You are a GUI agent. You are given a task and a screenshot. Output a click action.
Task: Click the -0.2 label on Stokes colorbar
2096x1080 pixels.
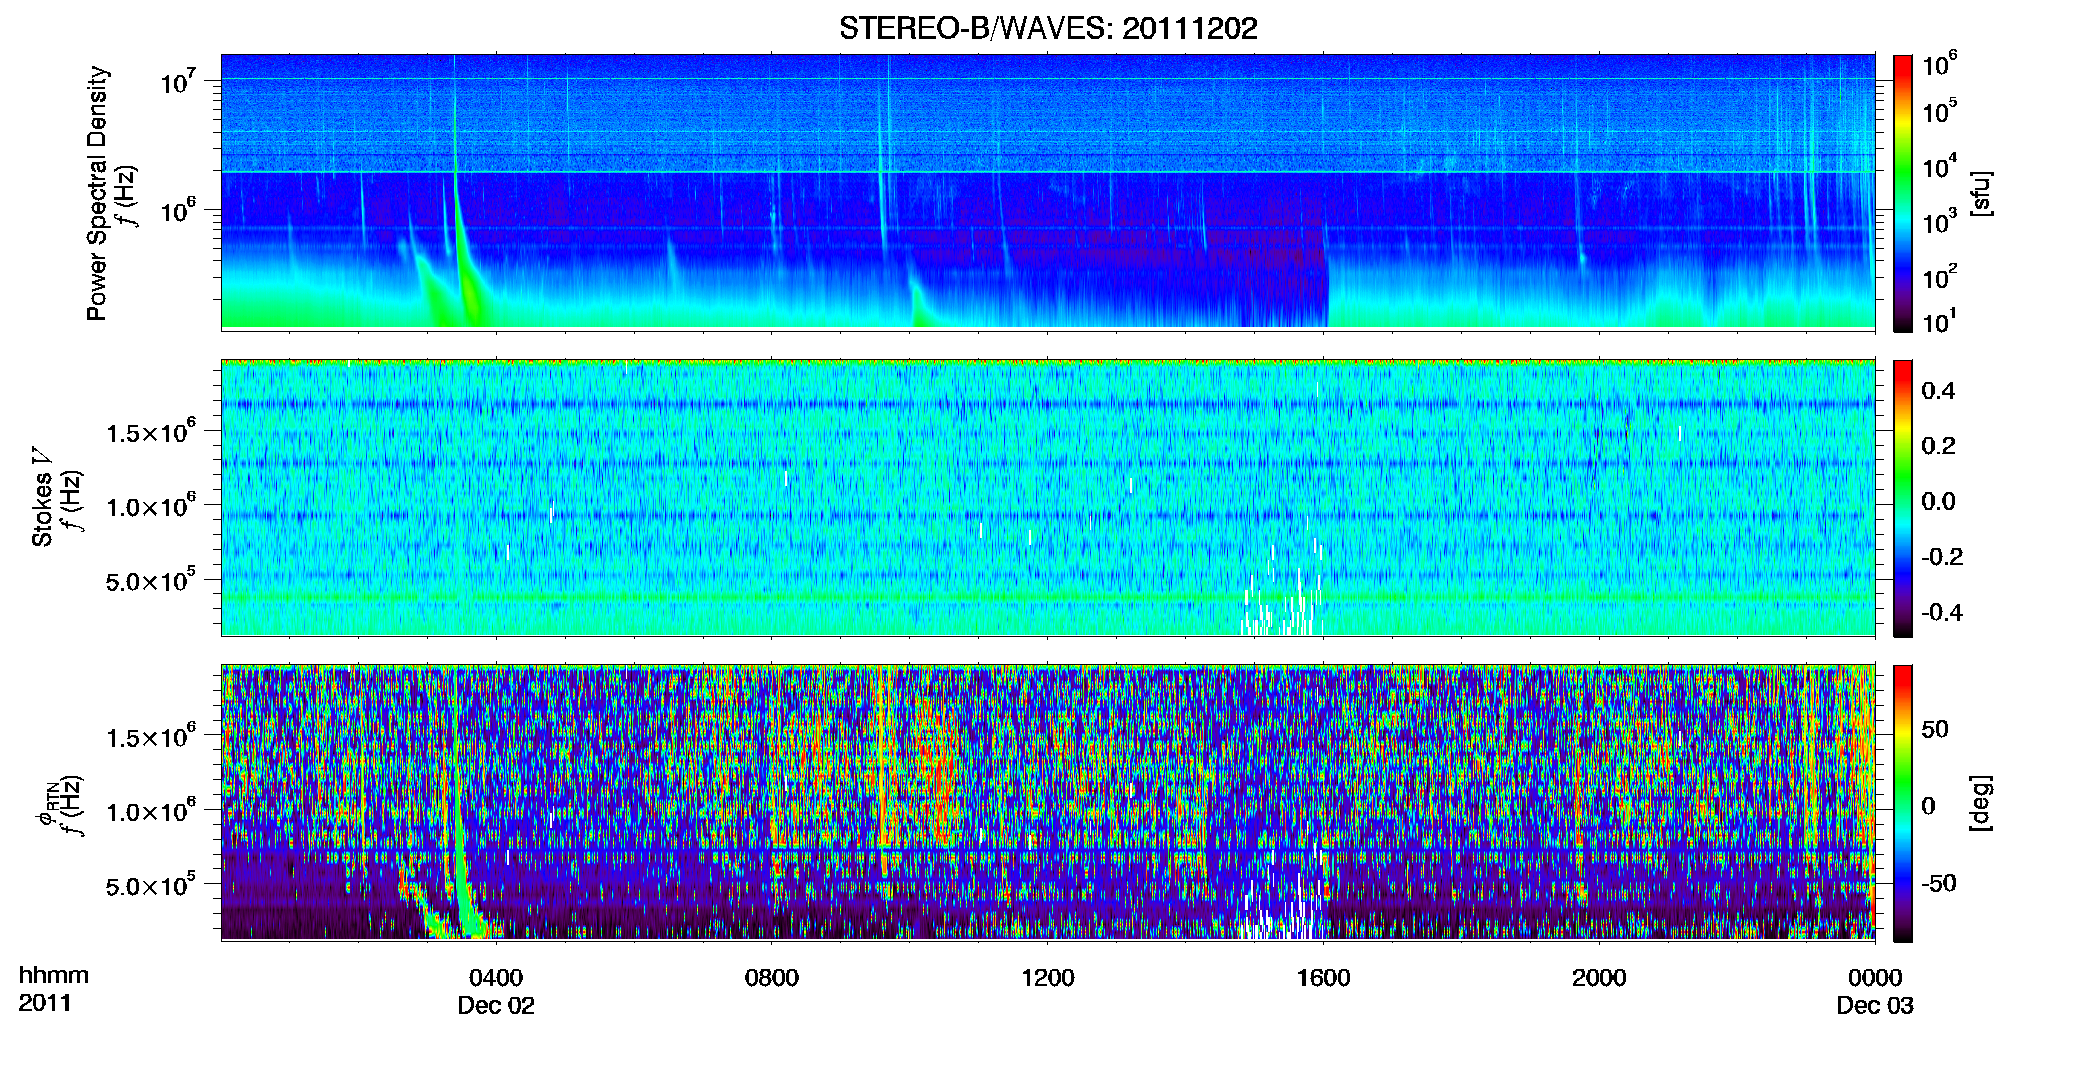pyautogui.click(x=1942, y=557)
